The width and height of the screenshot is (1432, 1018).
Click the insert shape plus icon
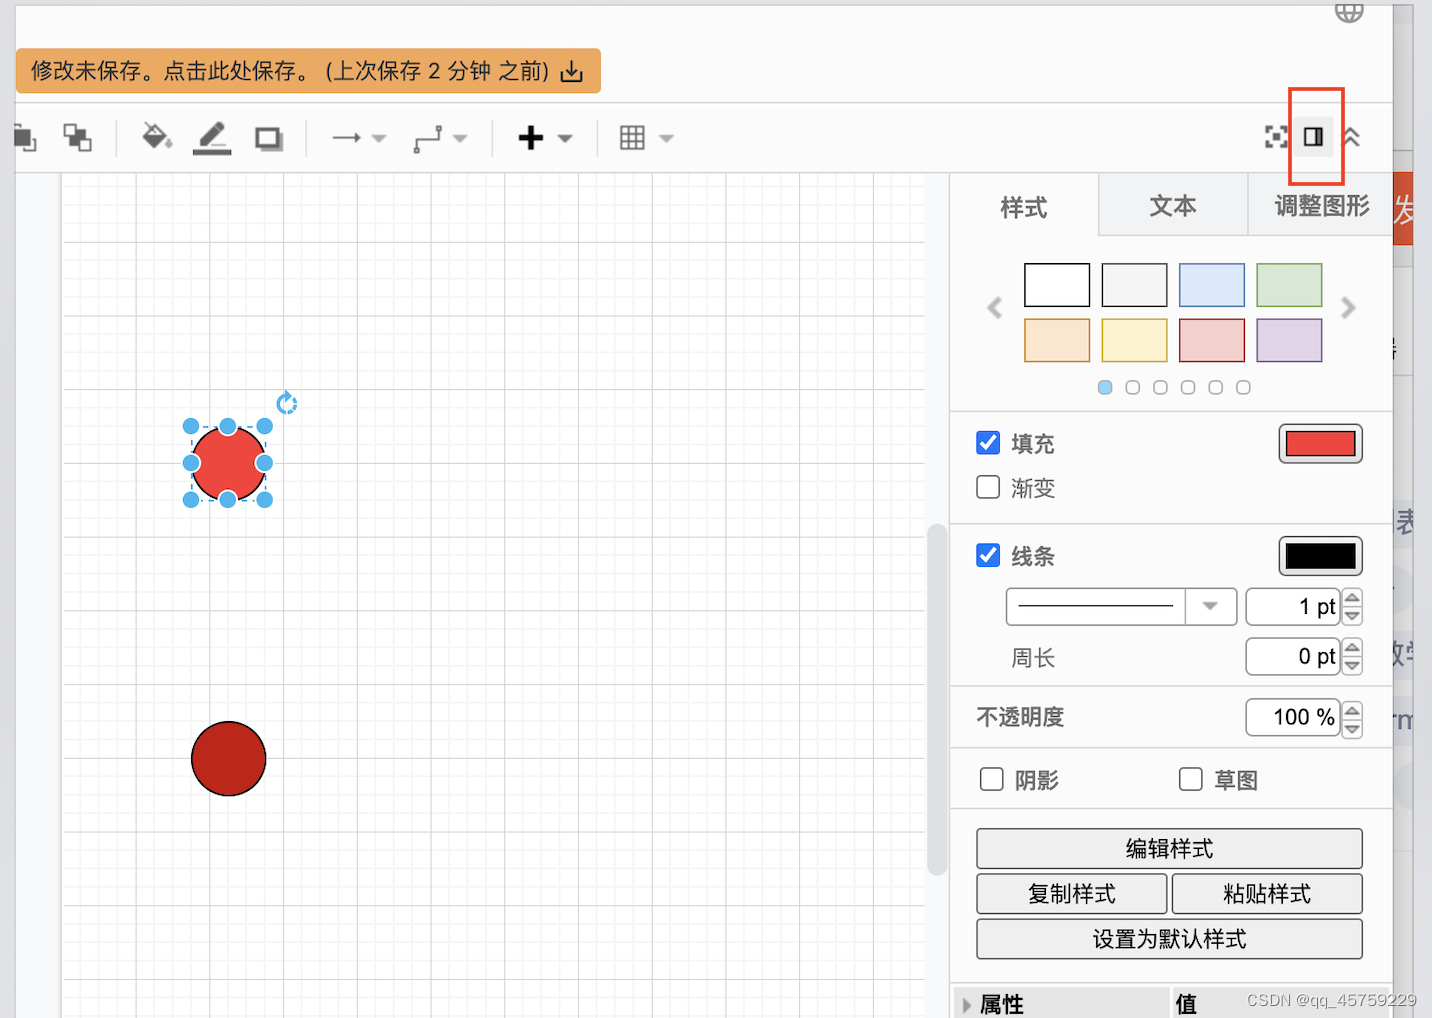pyautogui.click(x=531, y=137)
